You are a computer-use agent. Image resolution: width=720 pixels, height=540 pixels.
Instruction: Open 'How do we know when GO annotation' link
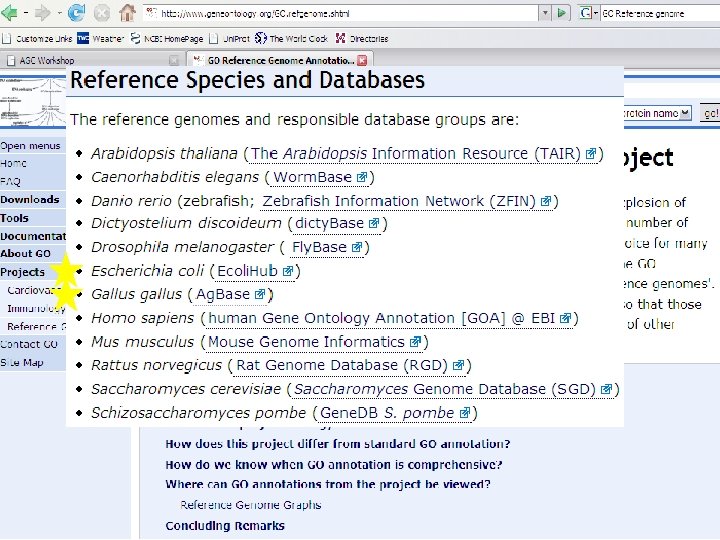(x=334, y=465)
